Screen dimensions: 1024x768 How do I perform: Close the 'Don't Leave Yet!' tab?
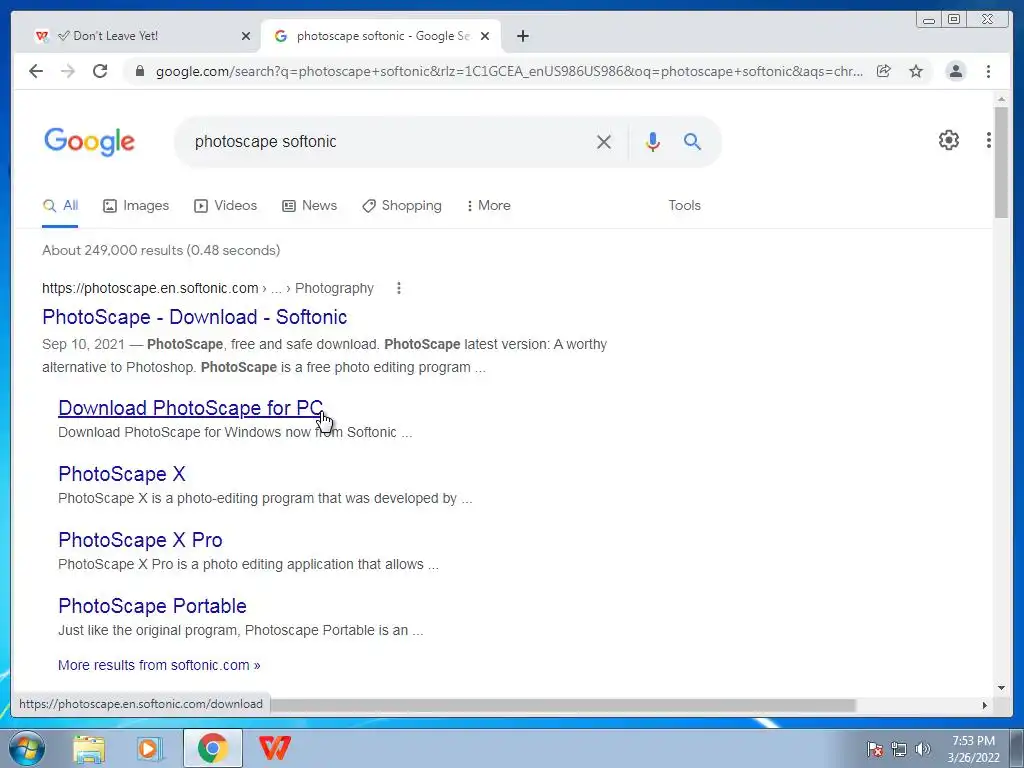pyautogui.click(x=246, y=36)
